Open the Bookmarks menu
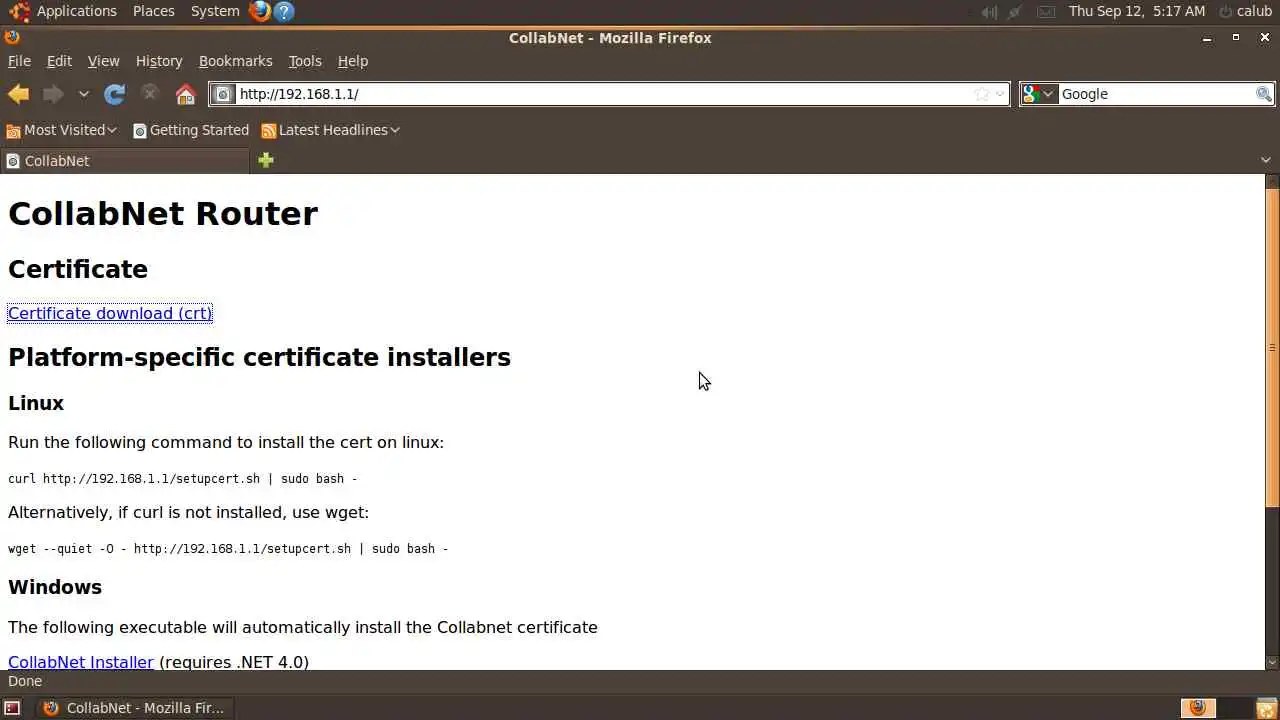1280x720 pixels. 235,61
